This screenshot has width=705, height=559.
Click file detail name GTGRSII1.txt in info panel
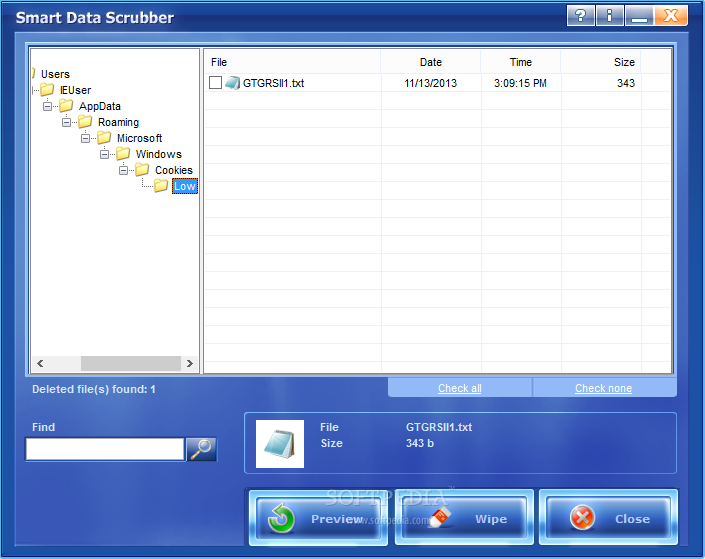pyautogui.click(x=439, y=427)
